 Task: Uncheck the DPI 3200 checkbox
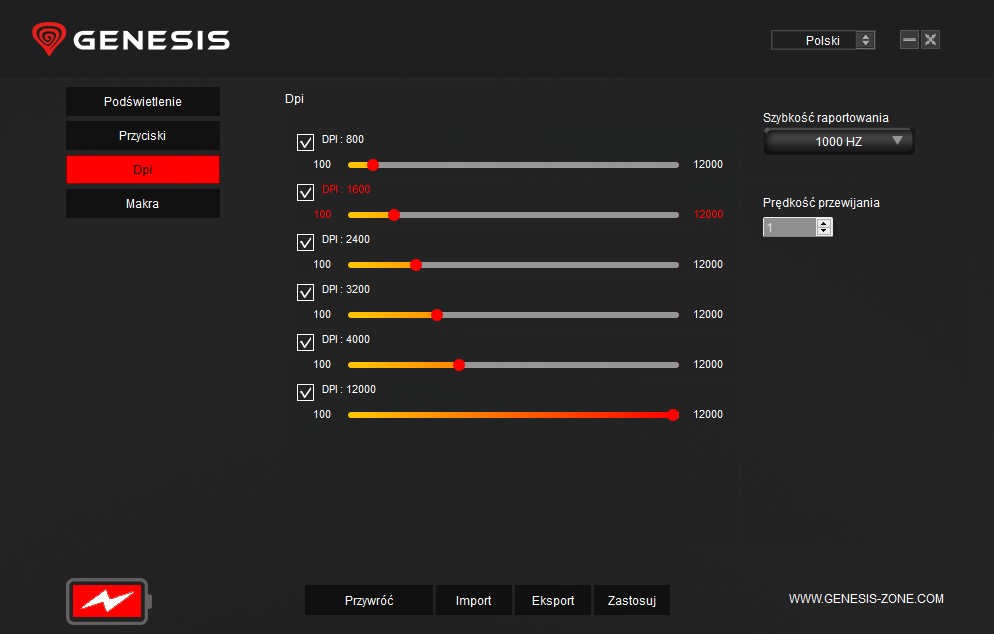(x=306, y=292)
